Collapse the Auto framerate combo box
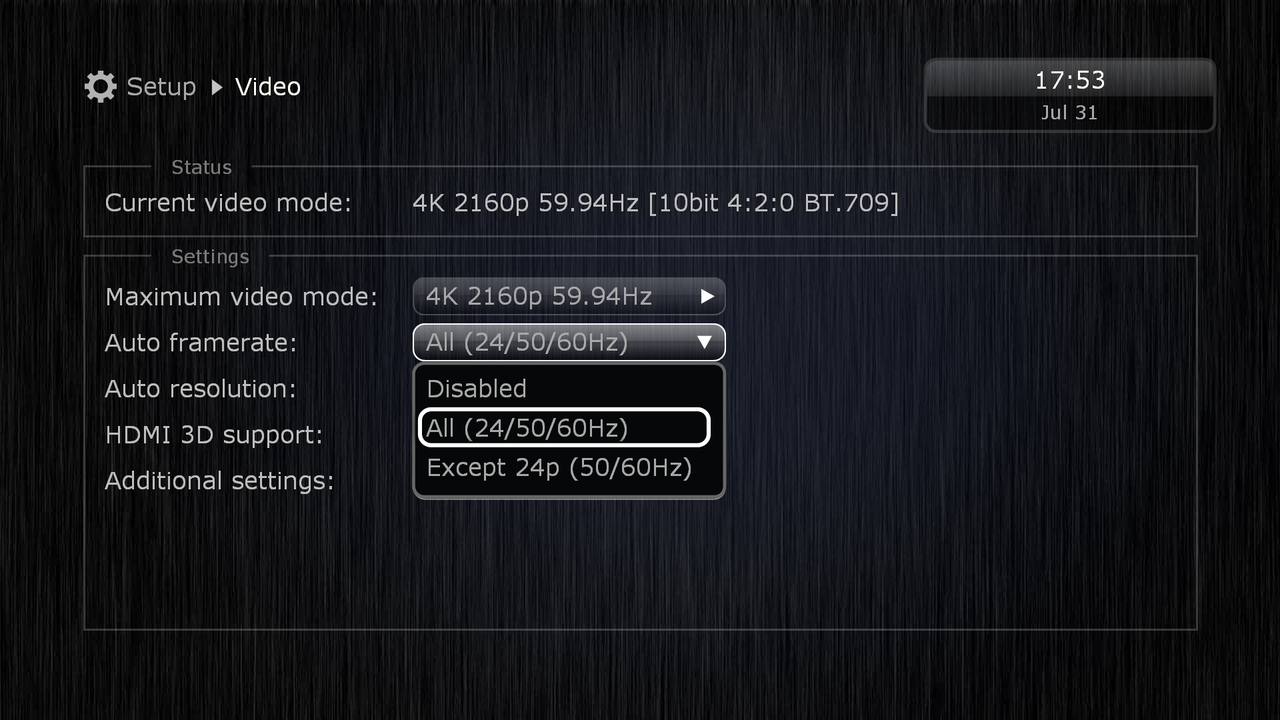 568,342
